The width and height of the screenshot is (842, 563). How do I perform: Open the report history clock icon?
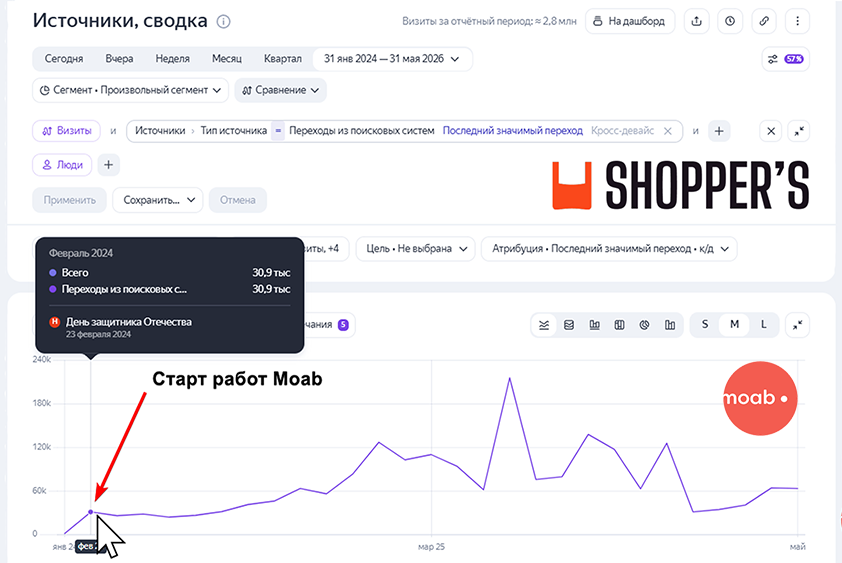point(730,21)
